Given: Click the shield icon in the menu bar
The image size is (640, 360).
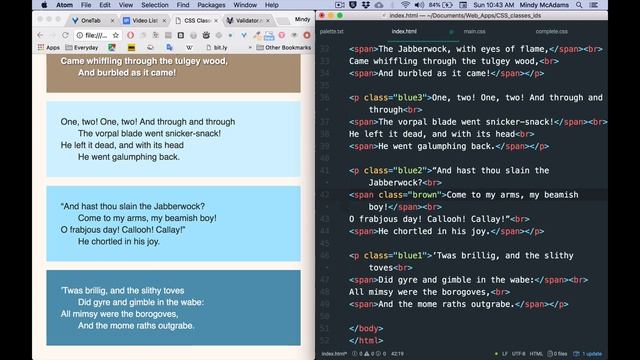Looking at the screenshot, I should click(x=353, y=5).
